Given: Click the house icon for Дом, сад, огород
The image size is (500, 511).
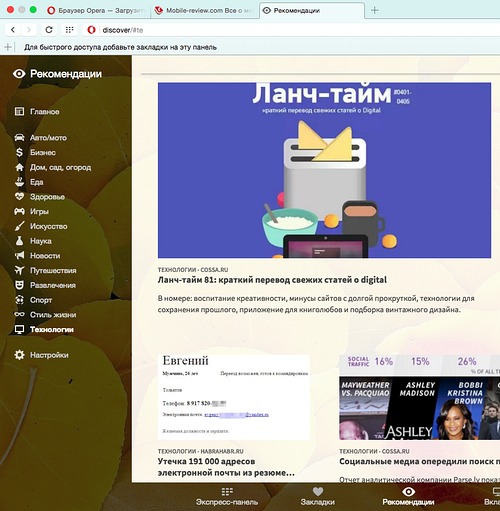Looking at the screenshot, I should tap(19, 167).
